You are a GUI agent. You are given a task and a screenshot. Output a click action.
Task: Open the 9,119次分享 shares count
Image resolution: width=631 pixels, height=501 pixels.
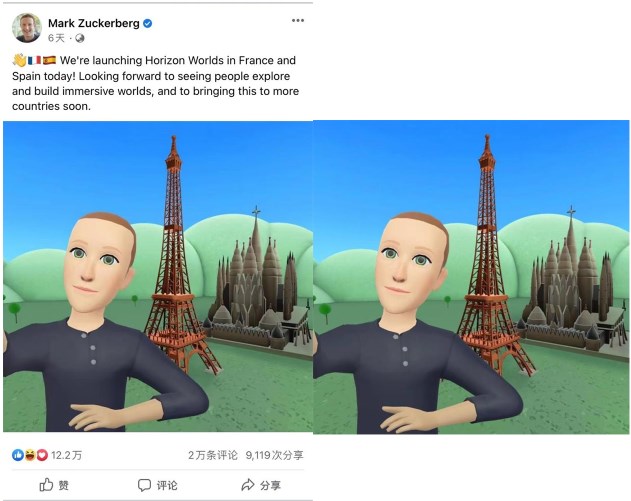click(x=274, y=455)
